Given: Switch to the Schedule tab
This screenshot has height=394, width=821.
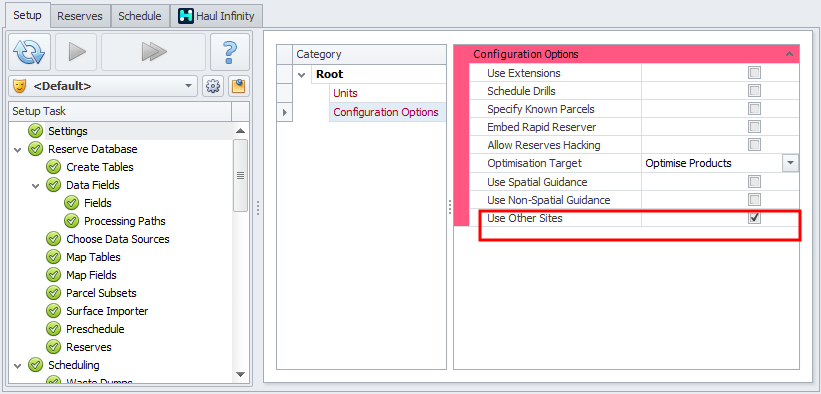Looking at the screenshot, I should coord(140,16).
